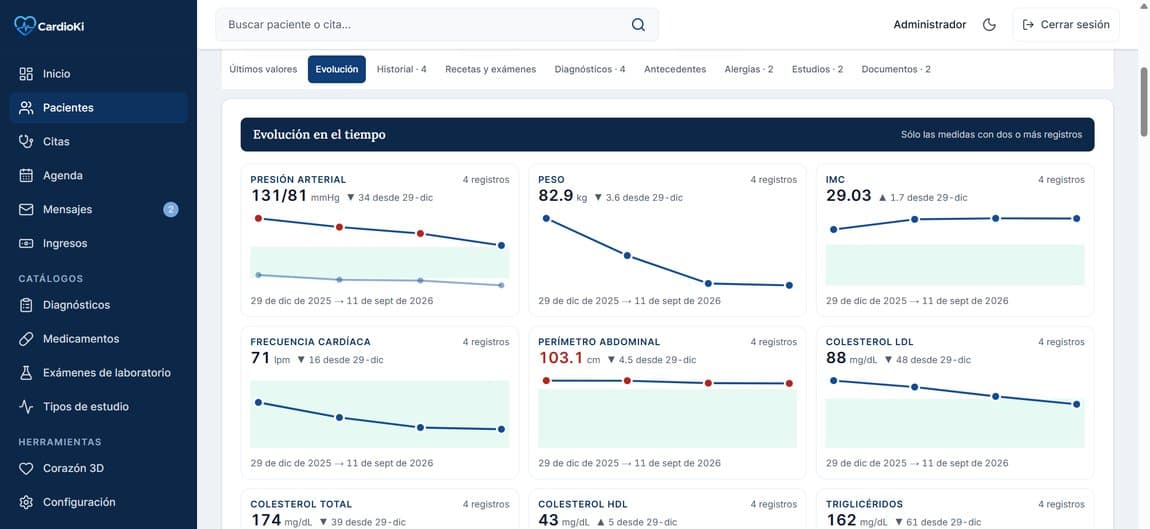Open Documentos · 2 tab
The image size is (1150, 529).
coord(896,69)
